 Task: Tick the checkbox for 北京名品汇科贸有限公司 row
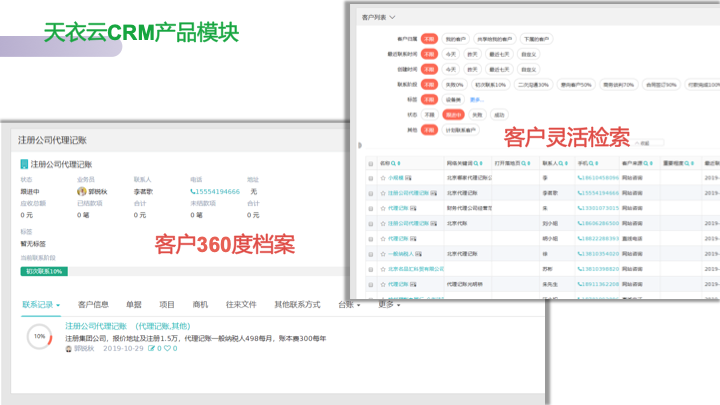pyautogui.click(x=371, y=270)
